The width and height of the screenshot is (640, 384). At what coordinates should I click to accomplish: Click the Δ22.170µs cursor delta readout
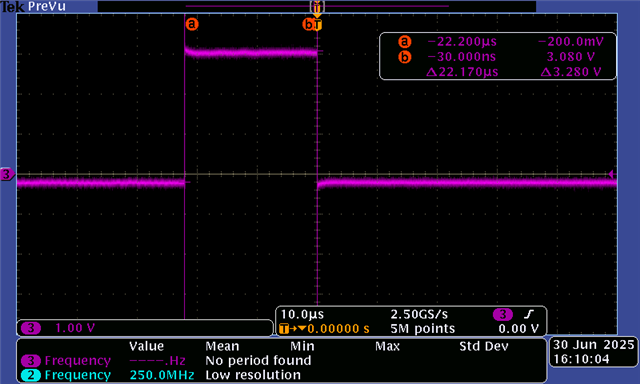pyautogui.click(x=462, y=72)
